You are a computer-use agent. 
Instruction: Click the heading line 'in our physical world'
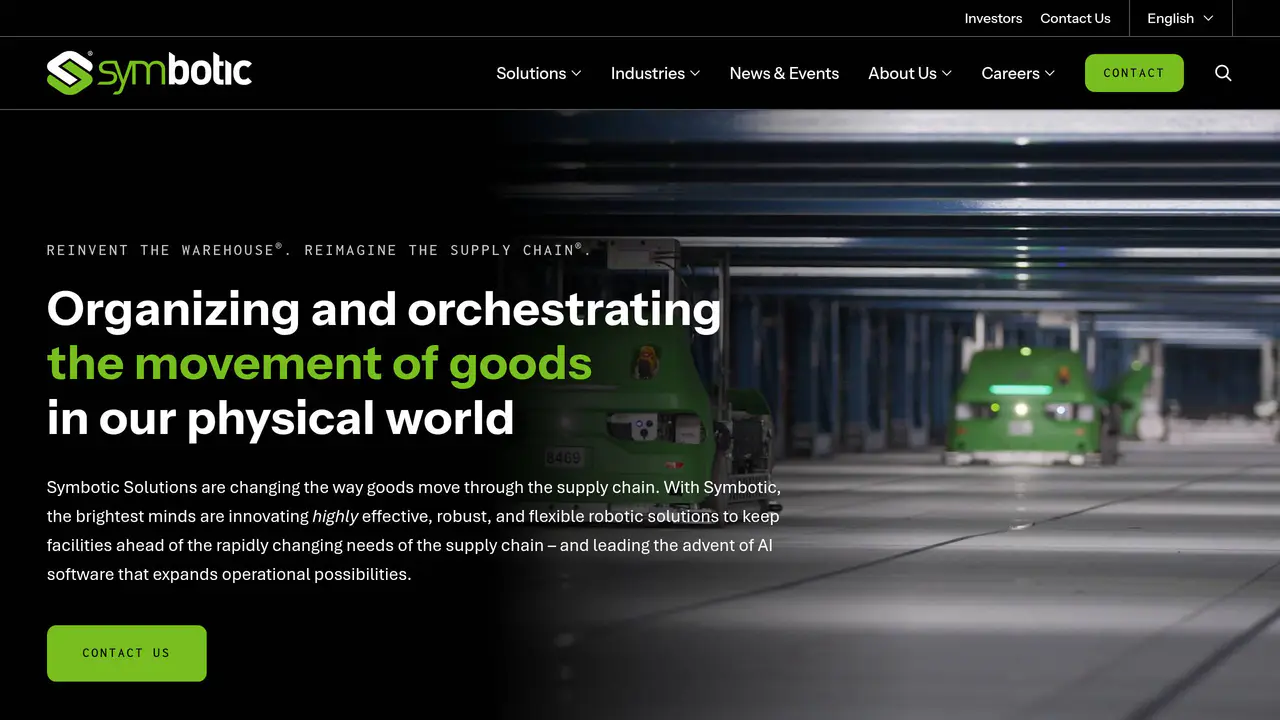tap(280, 417)
